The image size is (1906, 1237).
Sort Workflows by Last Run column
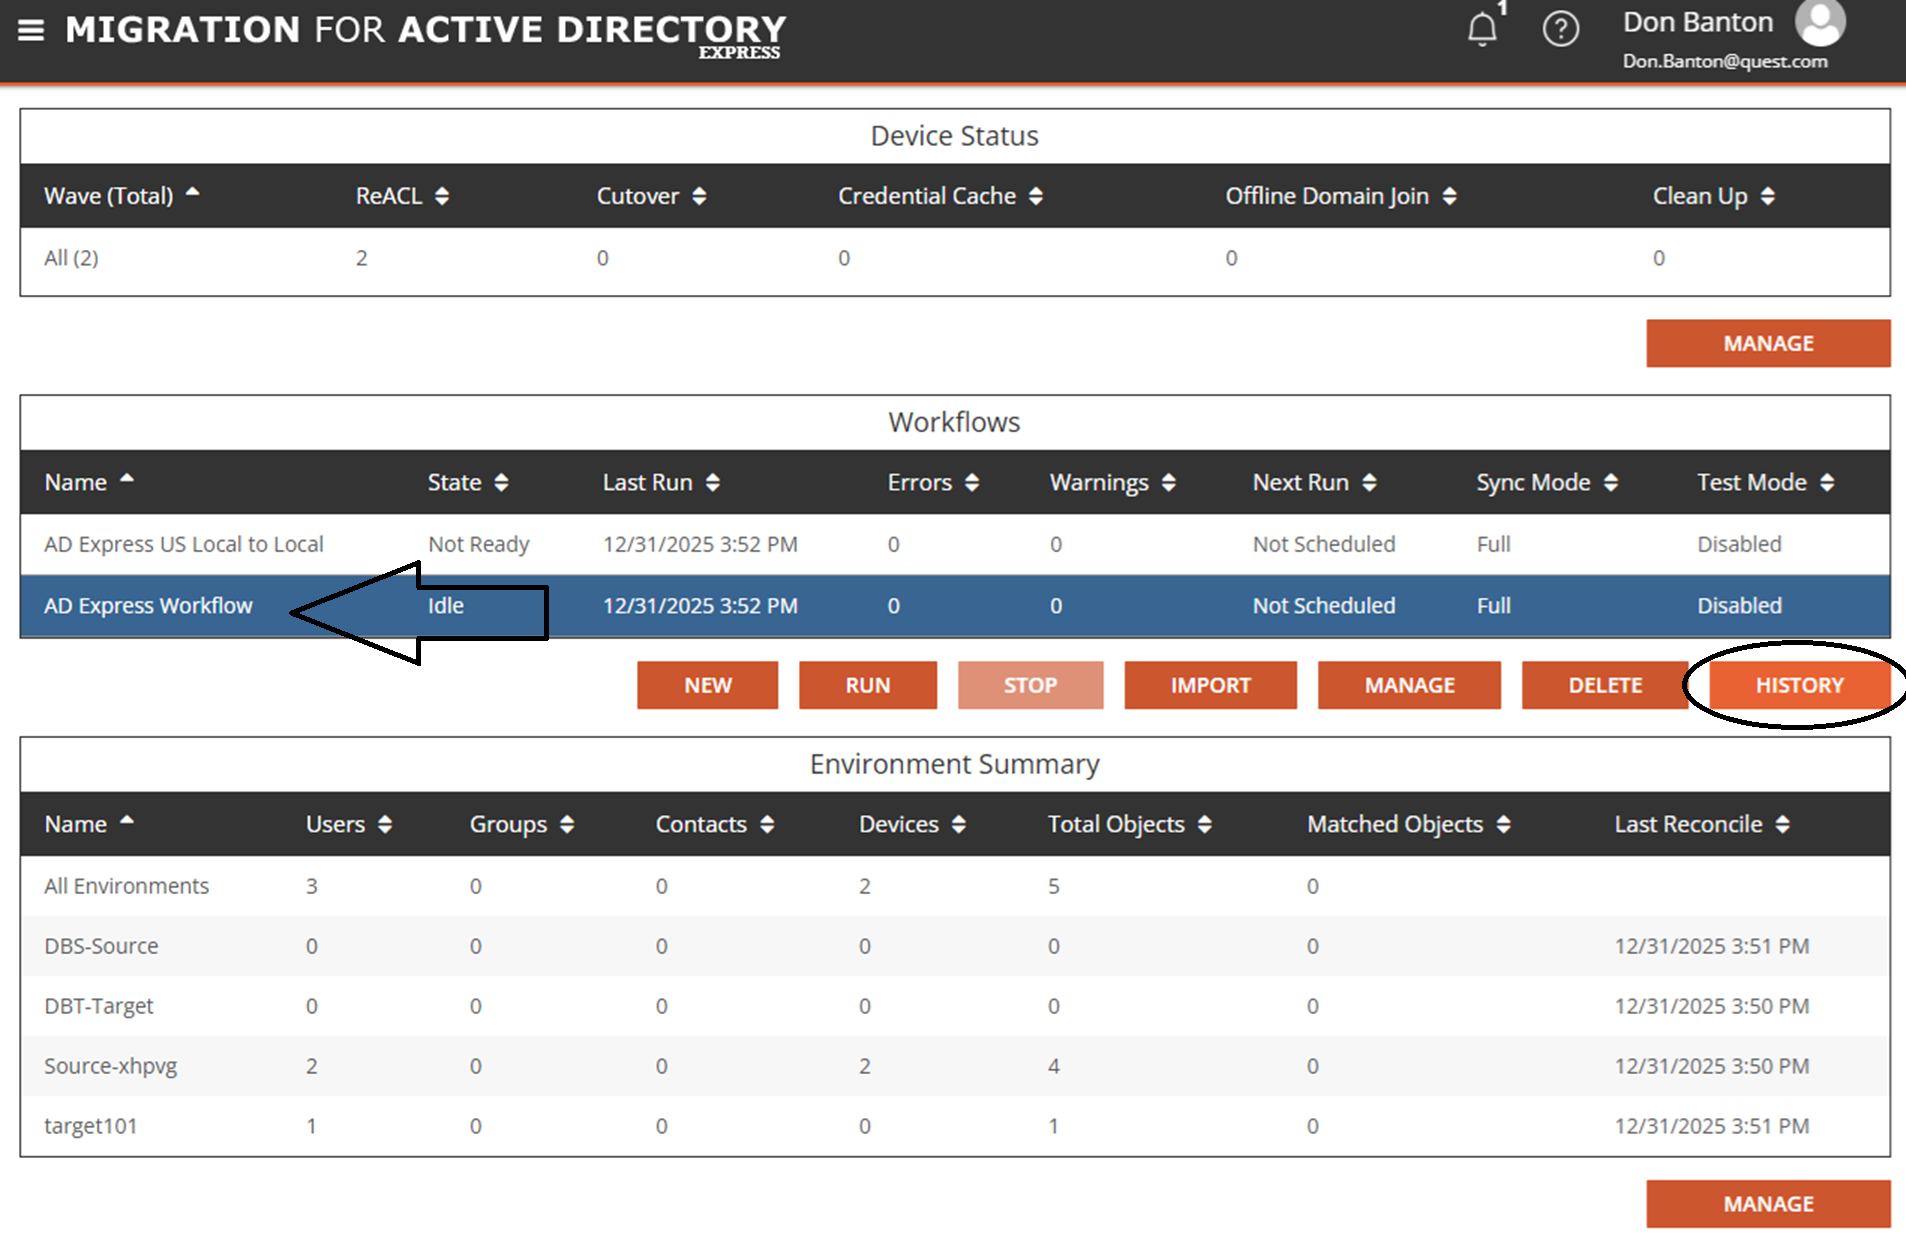(x=661, y=482)
